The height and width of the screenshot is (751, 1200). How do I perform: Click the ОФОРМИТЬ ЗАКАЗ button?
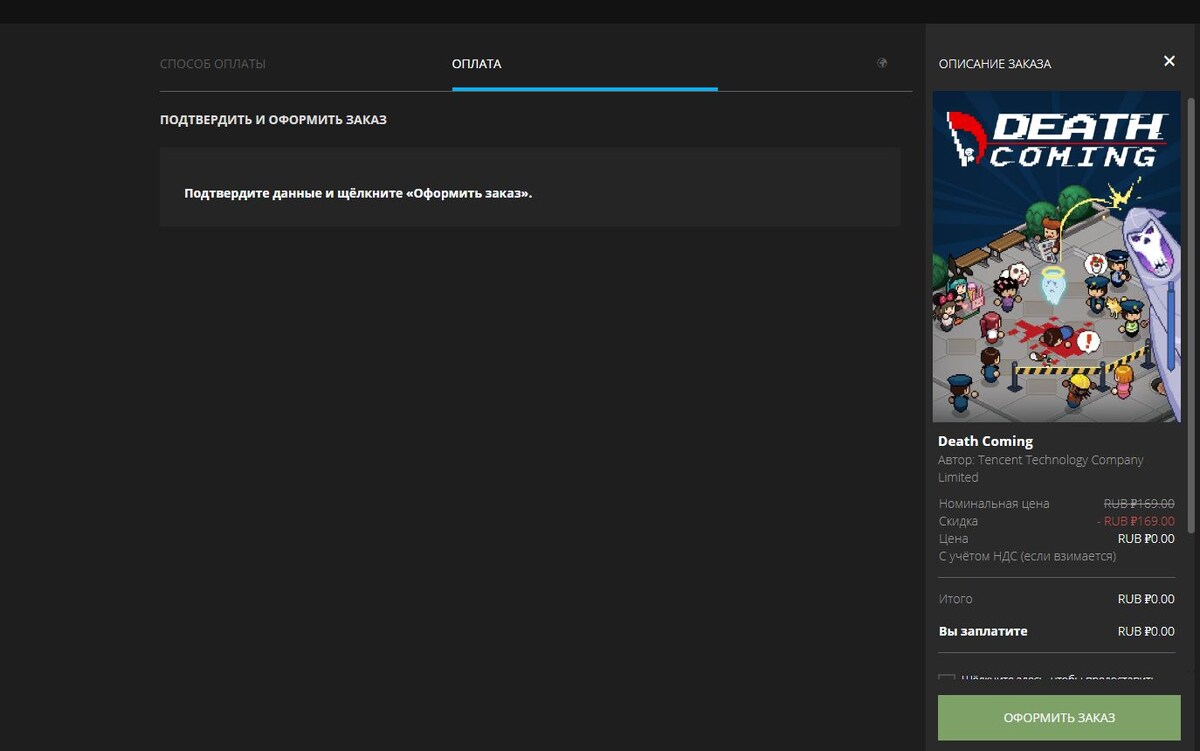1059,718
